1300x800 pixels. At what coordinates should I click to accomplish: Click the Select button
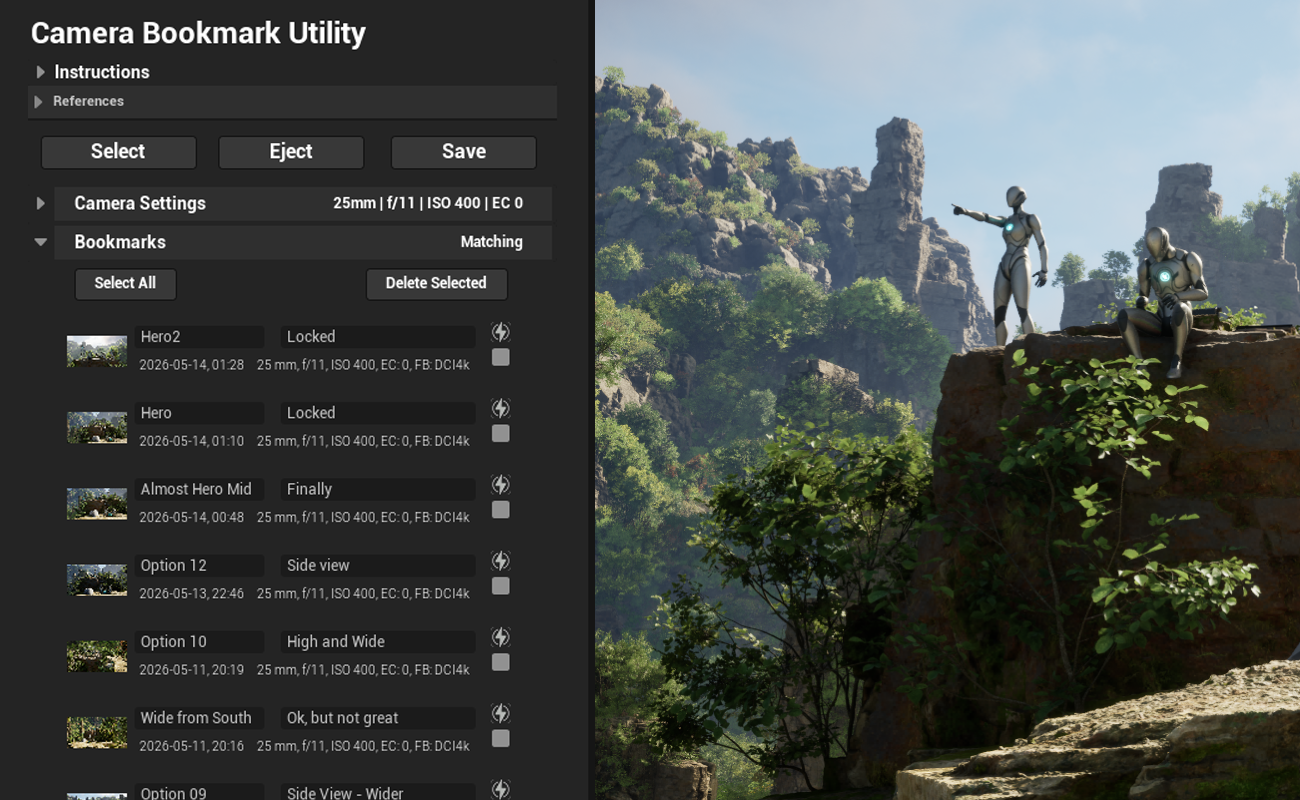coord(118,152)
